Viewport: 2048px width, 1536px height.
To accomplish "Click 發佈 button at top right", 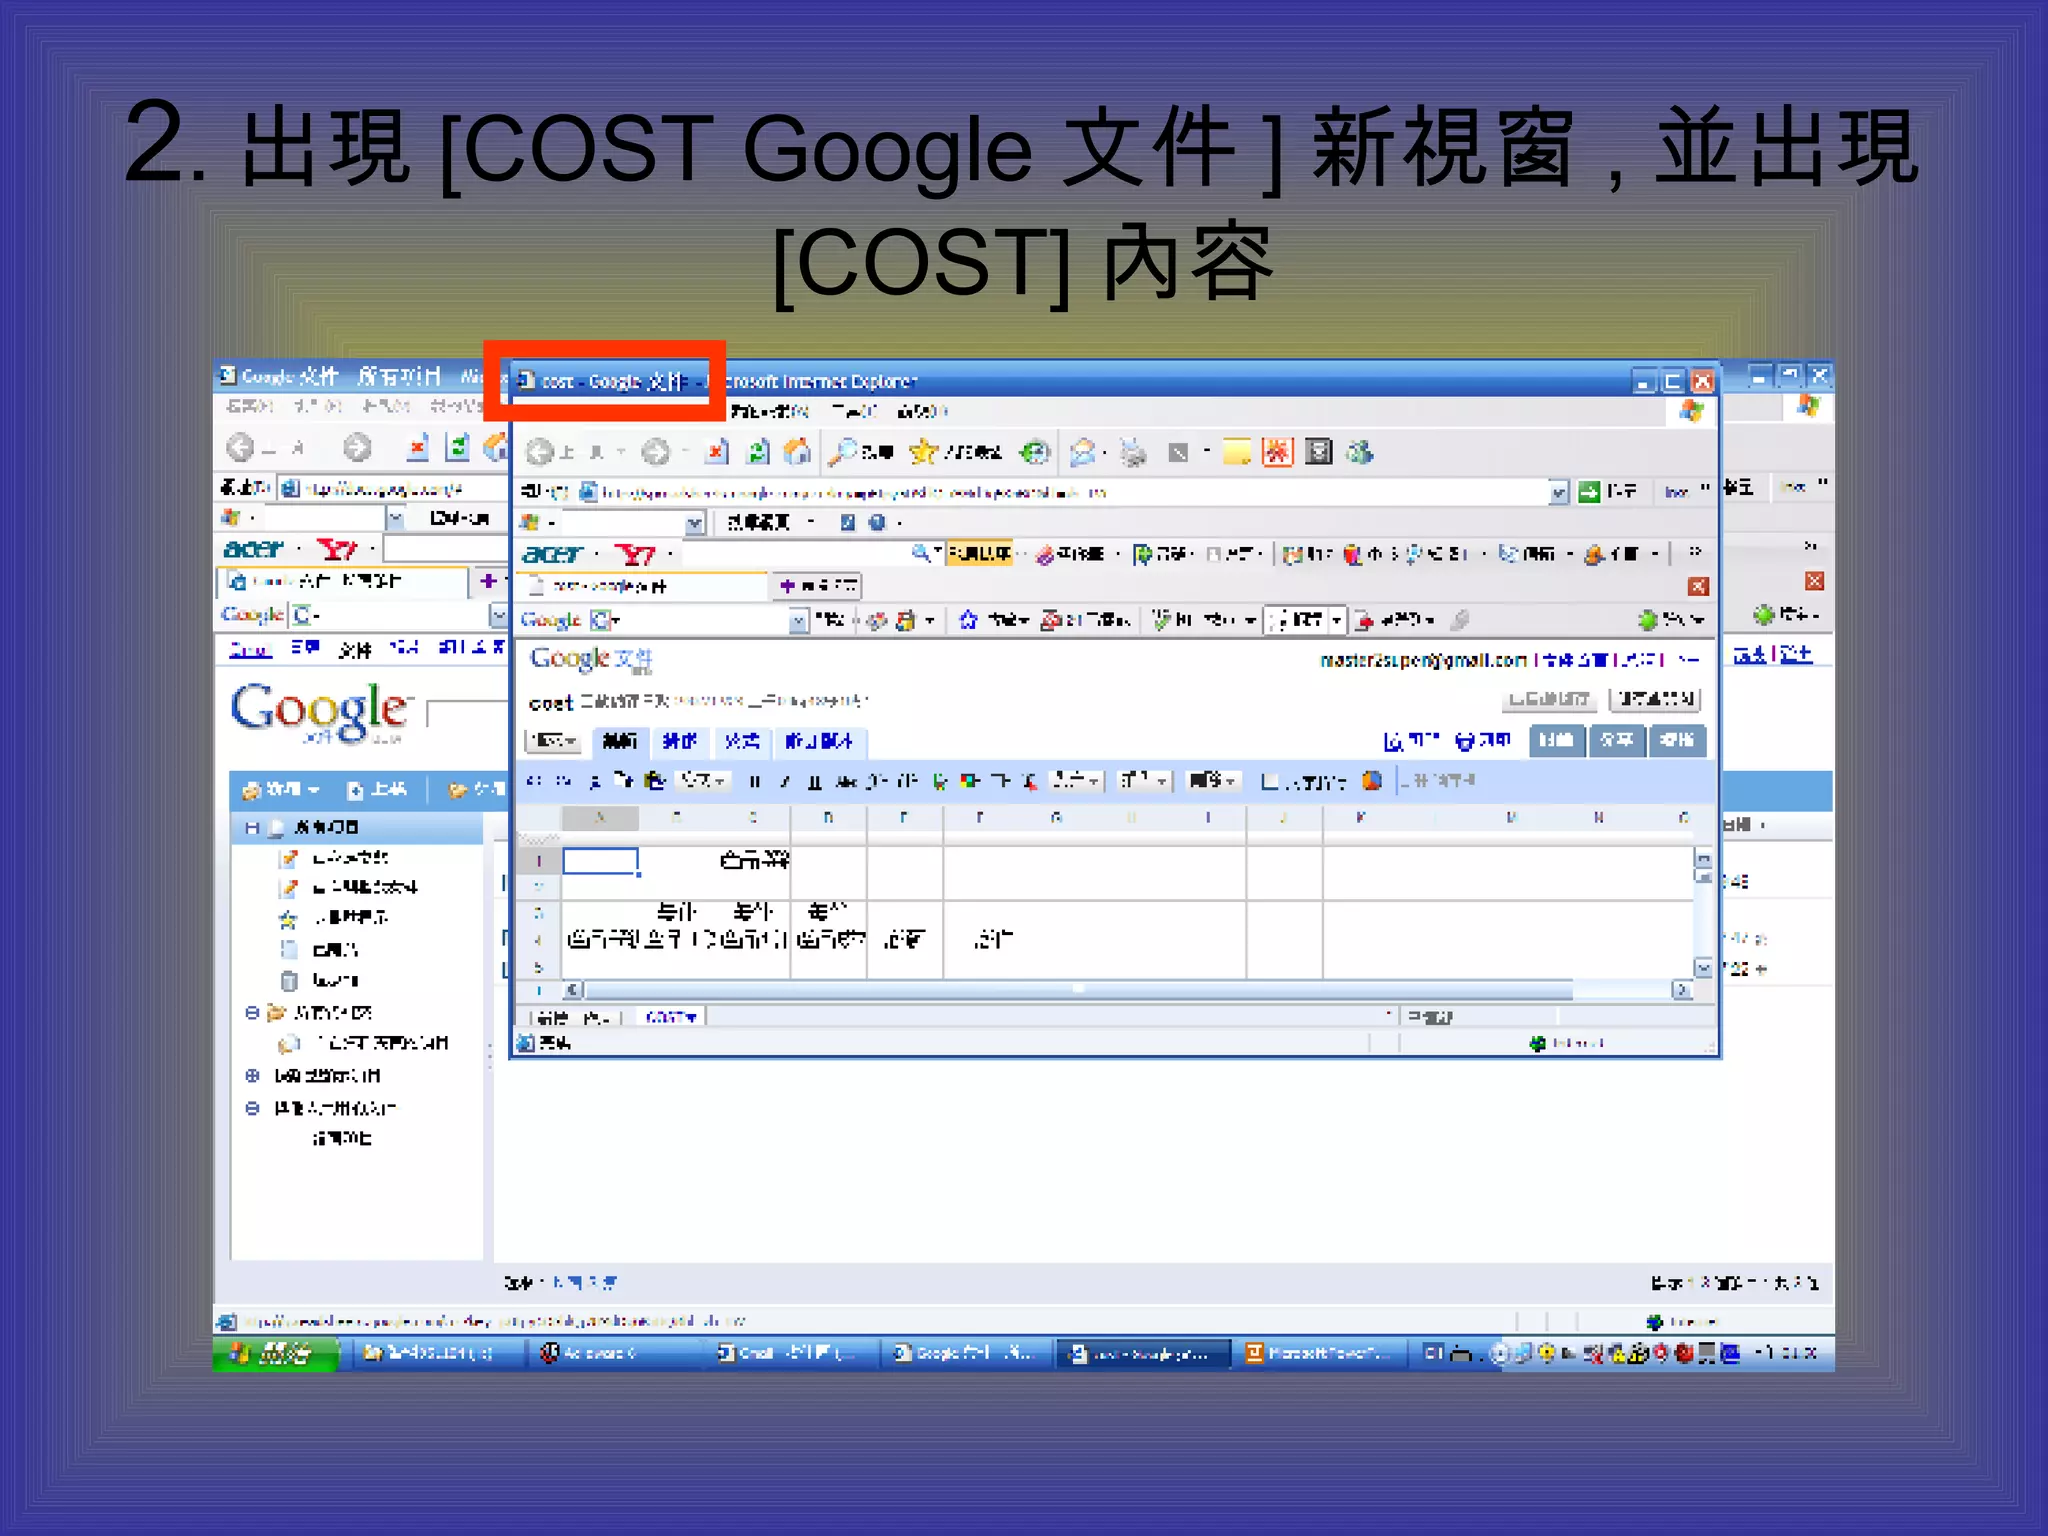I will (1677, 740).
